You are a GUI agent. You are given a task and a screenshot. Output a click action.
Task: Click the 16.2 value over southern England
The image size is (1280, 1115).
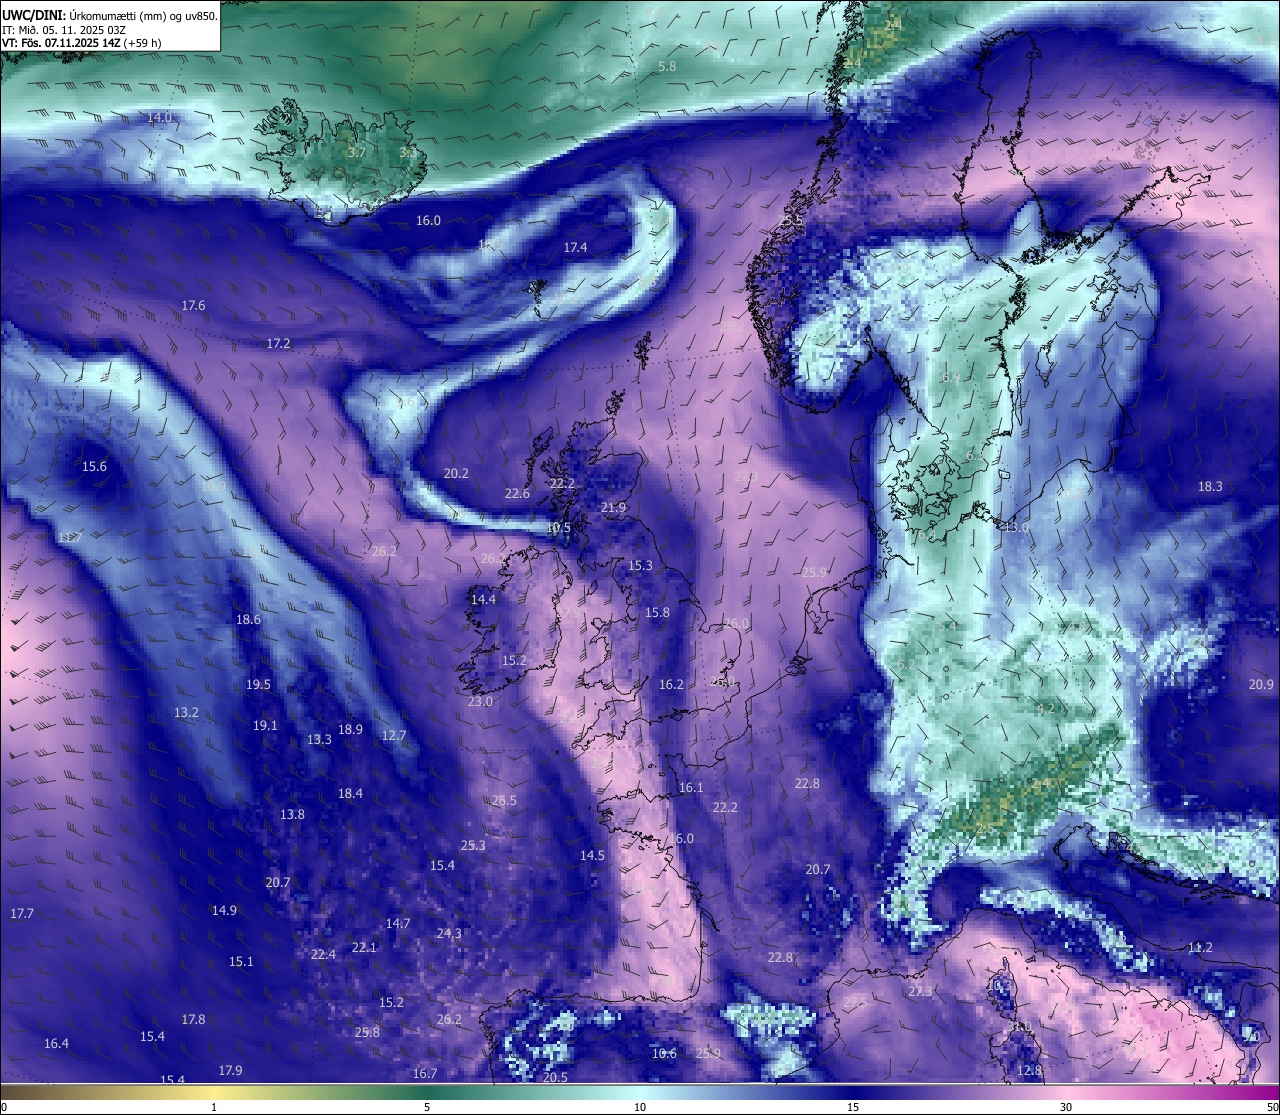pos(671,686)
